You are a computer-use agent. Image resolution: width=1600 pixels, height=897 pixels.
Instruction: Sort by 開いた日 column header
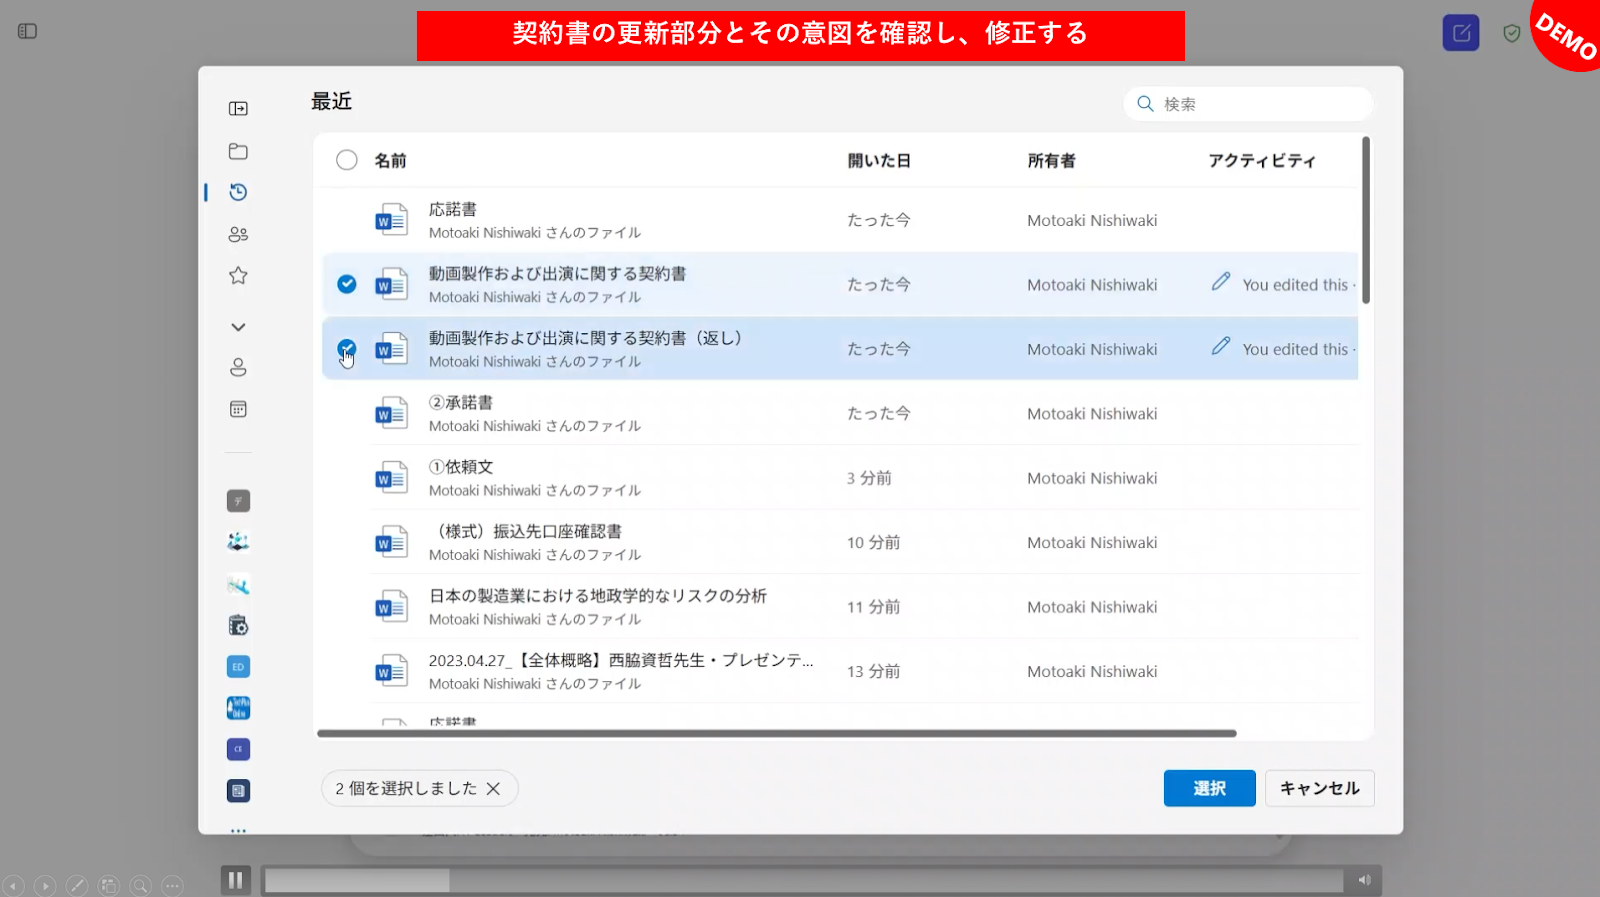coord(879,161)
